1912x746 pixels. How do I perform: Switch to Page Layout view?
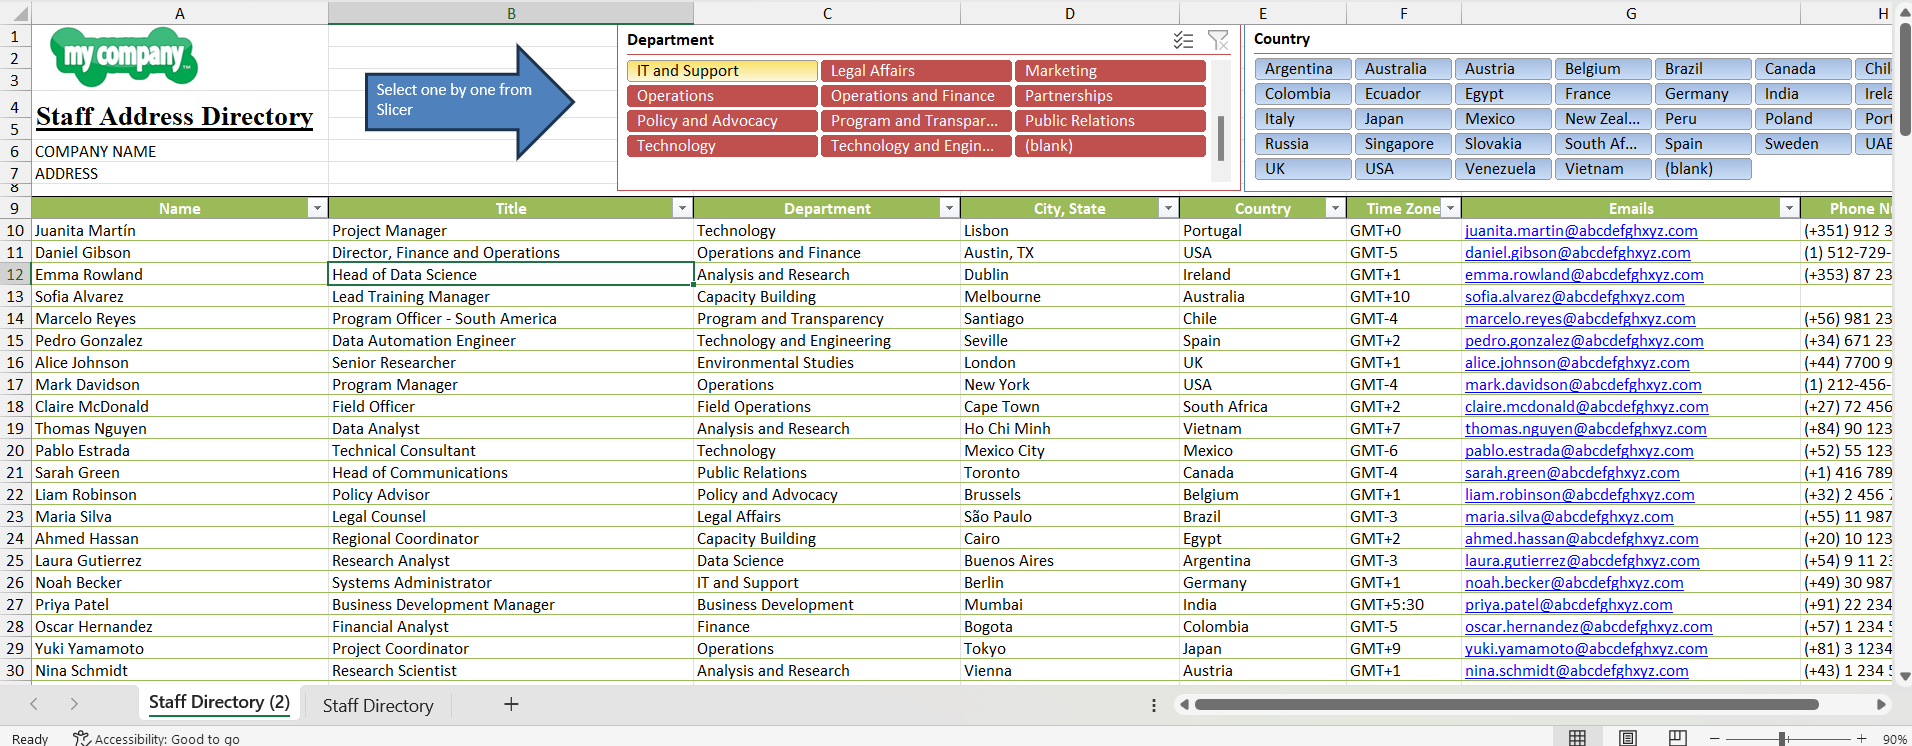point(1628,738)
